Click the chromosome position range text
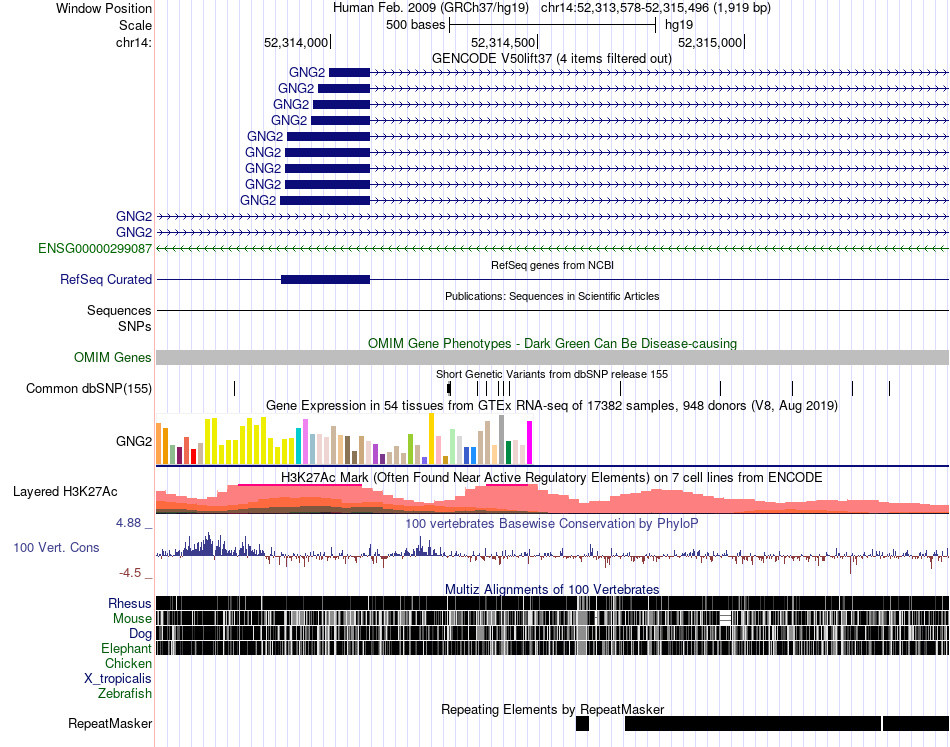This screenshot has width=950, height=747. [656, 8]
